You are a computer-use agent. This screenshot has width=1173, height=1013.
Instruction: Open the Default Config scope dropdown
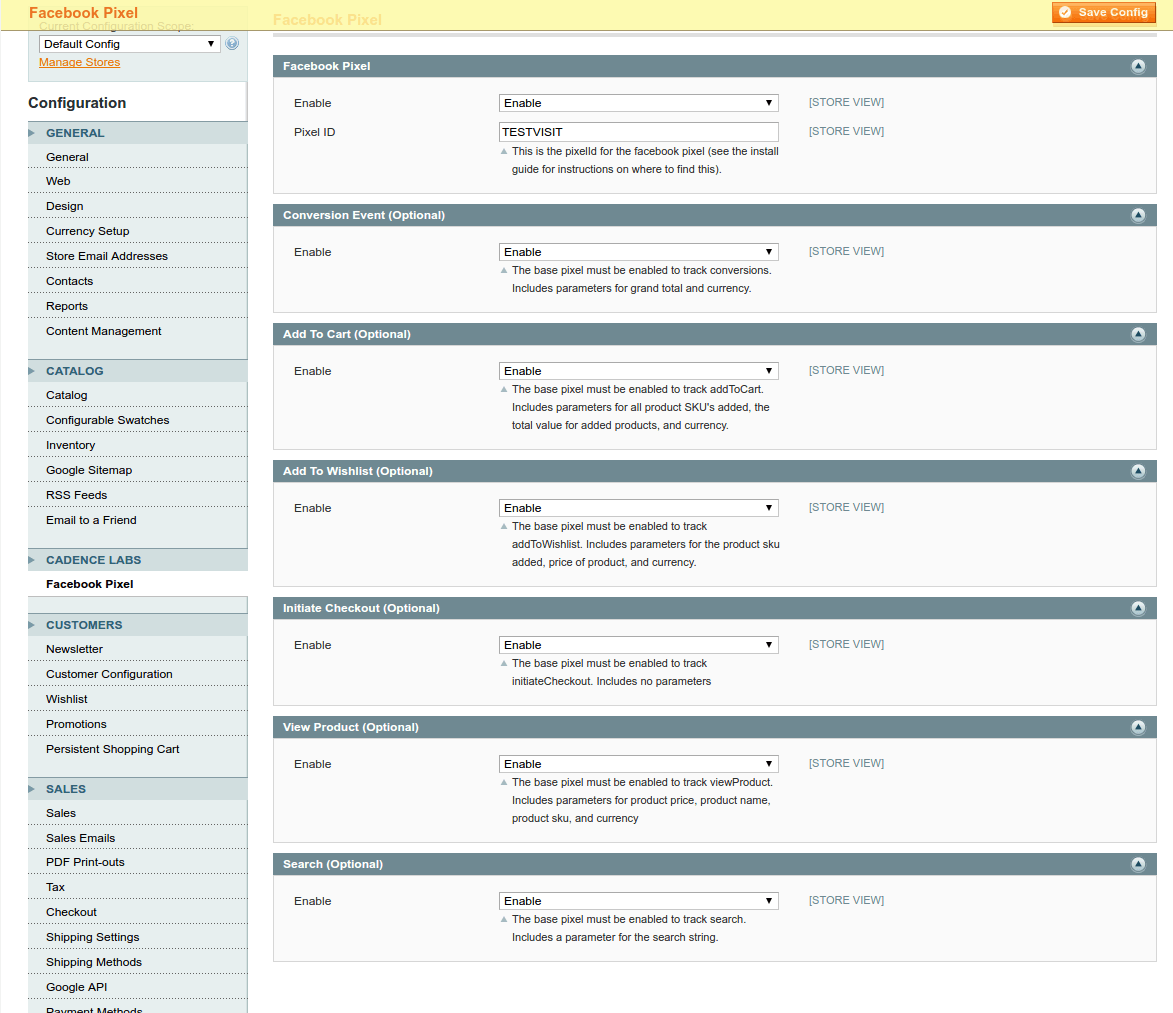[x=129, y=43]
